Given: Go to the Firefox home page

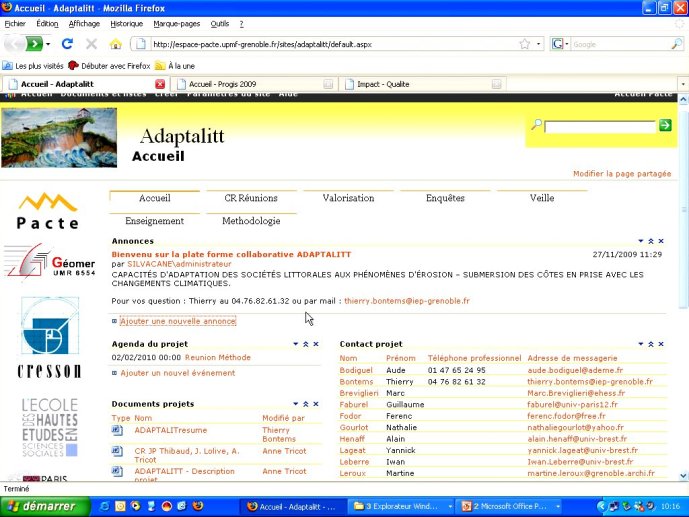Looking at the screenshot, I should tap(116, 44).
